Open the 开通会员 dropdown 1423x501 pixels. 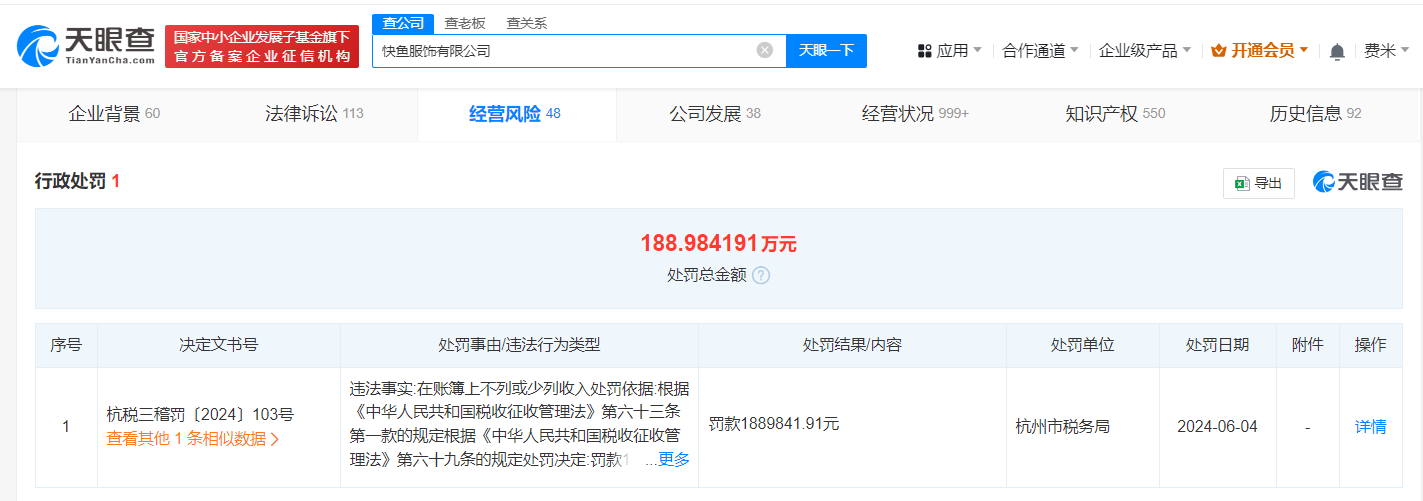[1259, 50]
